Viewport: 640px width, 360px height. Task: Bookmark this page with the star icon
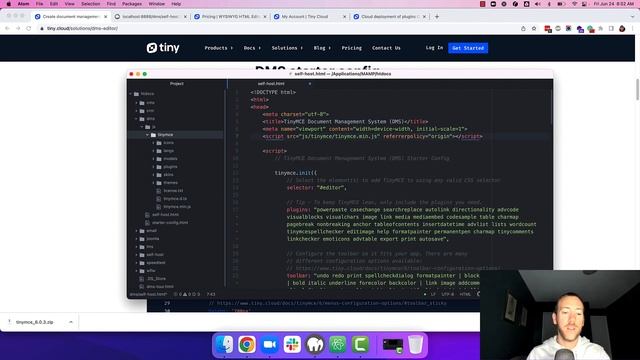click(534, 29)
